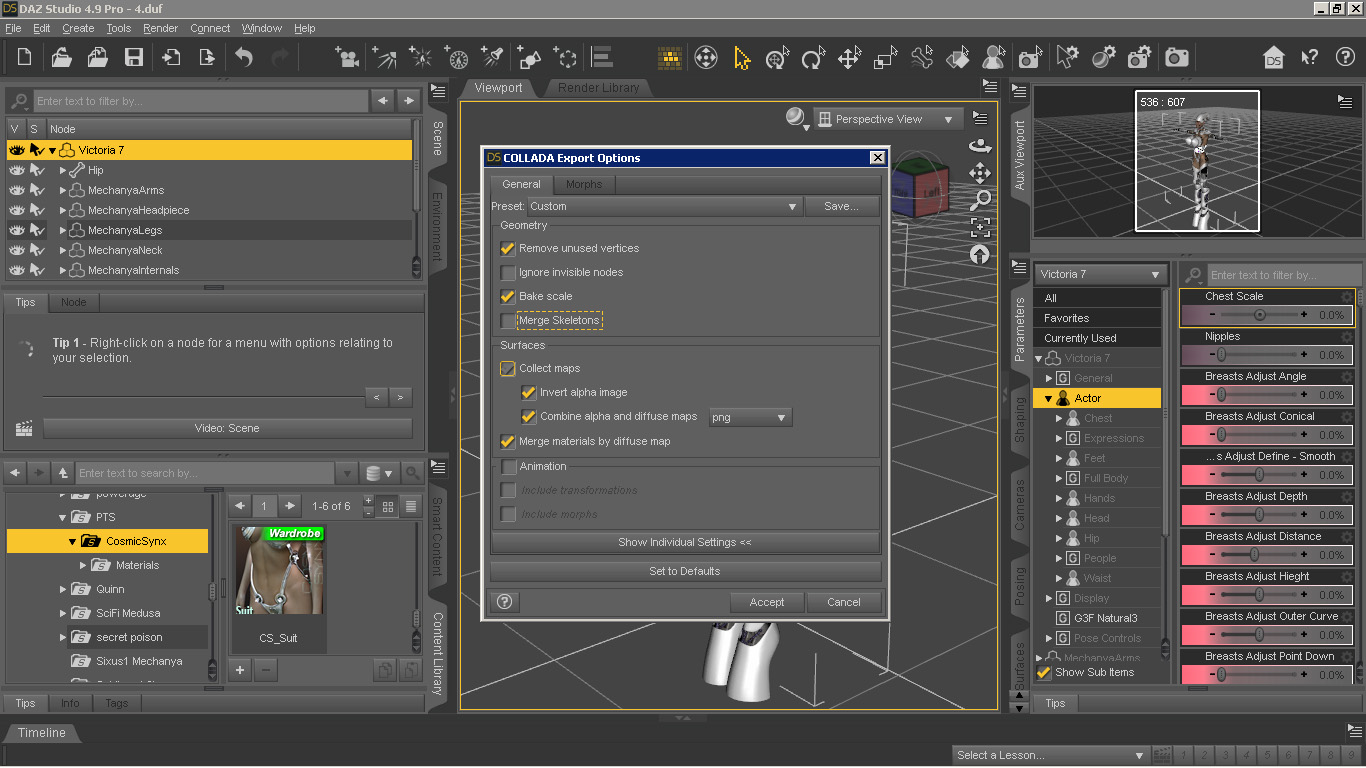Click the Set to Defaults button
The image size is (1366, 768).
(x=685, y=571)
